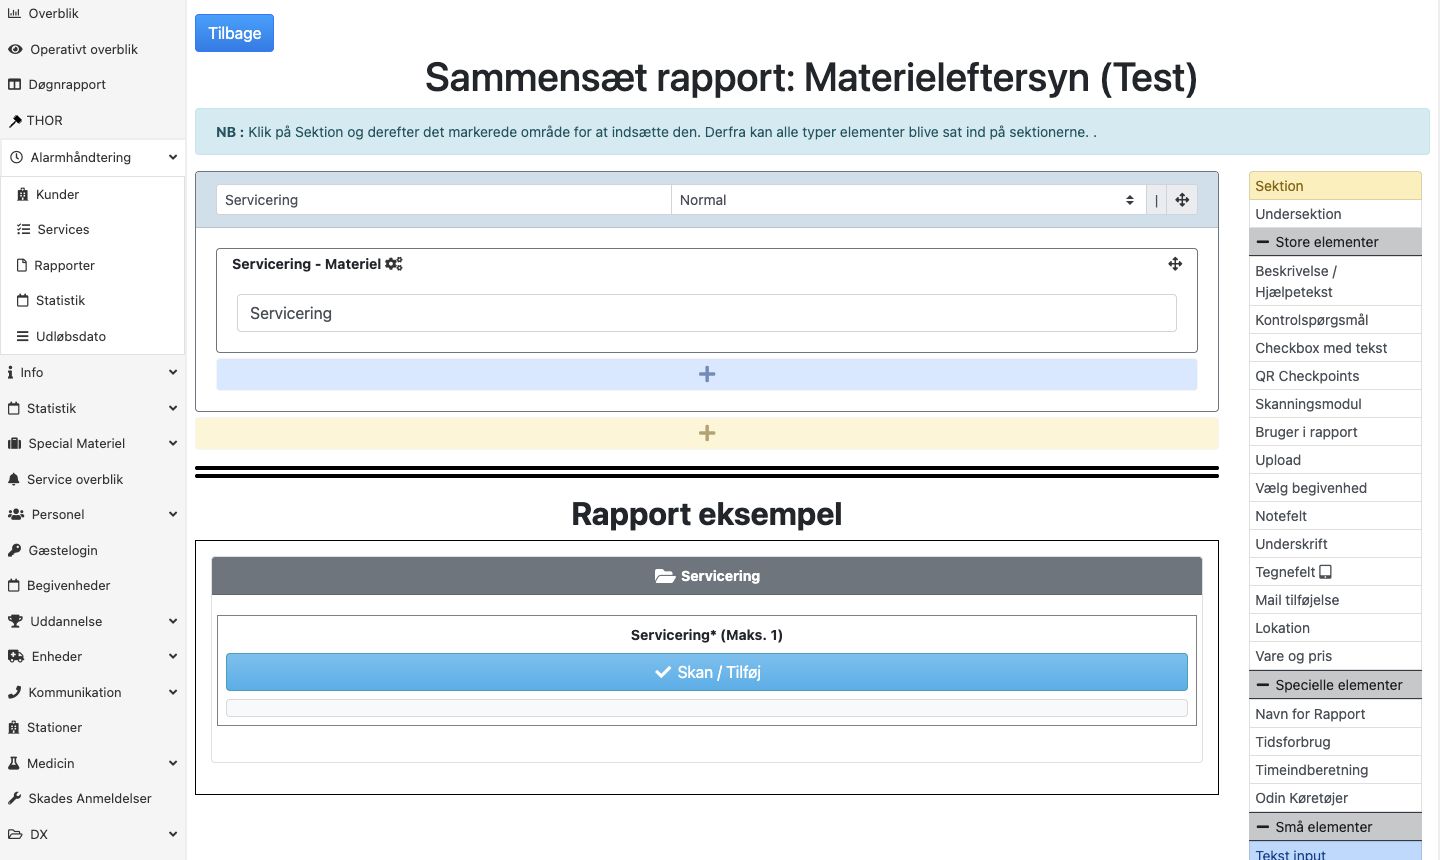
Task: Click the Stationer building icon
Action: click(x=14, y=728)
